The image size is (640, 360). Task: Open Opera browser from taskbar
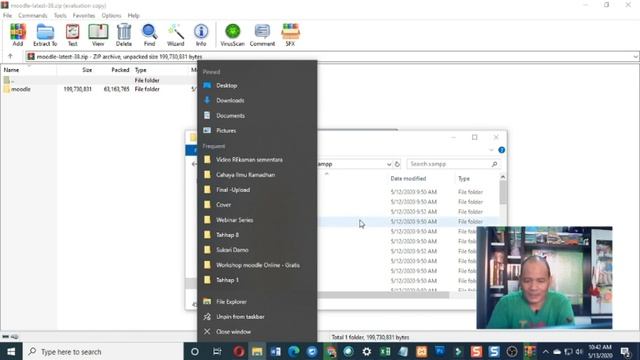click(239, 351)
